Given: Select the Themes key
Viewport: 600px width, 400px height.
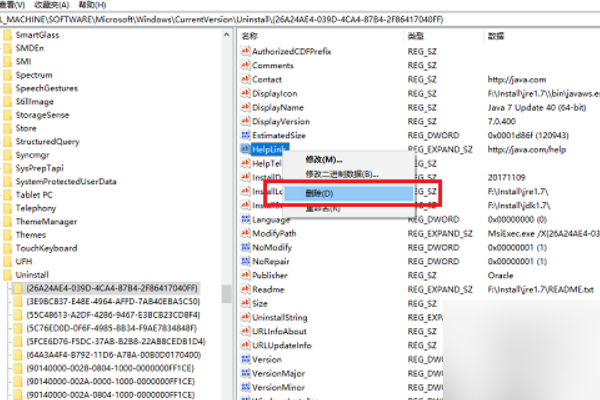Looking at the screenshot, I should click(x=31, y=235).
